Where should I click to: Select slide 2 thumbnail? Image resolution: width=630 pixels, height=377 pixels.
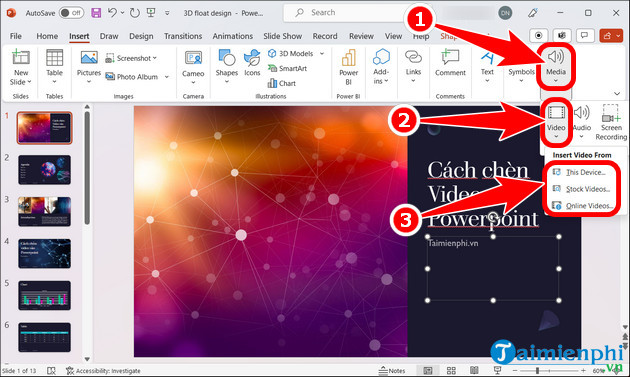(x=44, y=170)
